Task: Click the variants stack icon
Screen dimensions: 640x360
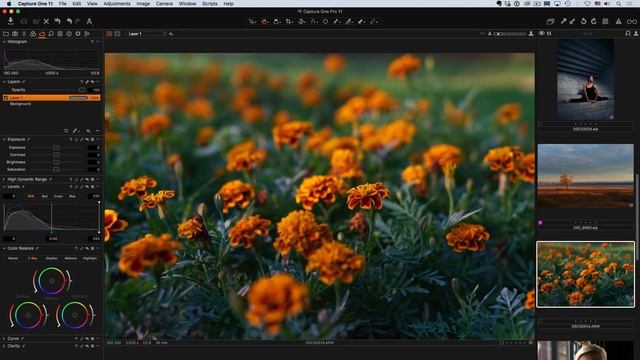Action: point(550,21)
